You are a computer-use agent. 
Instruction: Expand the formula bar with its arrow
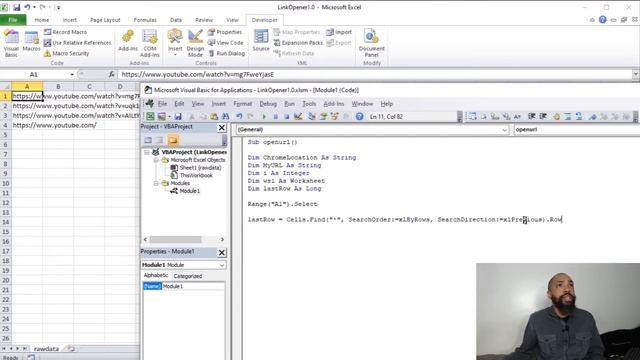tap(636, 74)
